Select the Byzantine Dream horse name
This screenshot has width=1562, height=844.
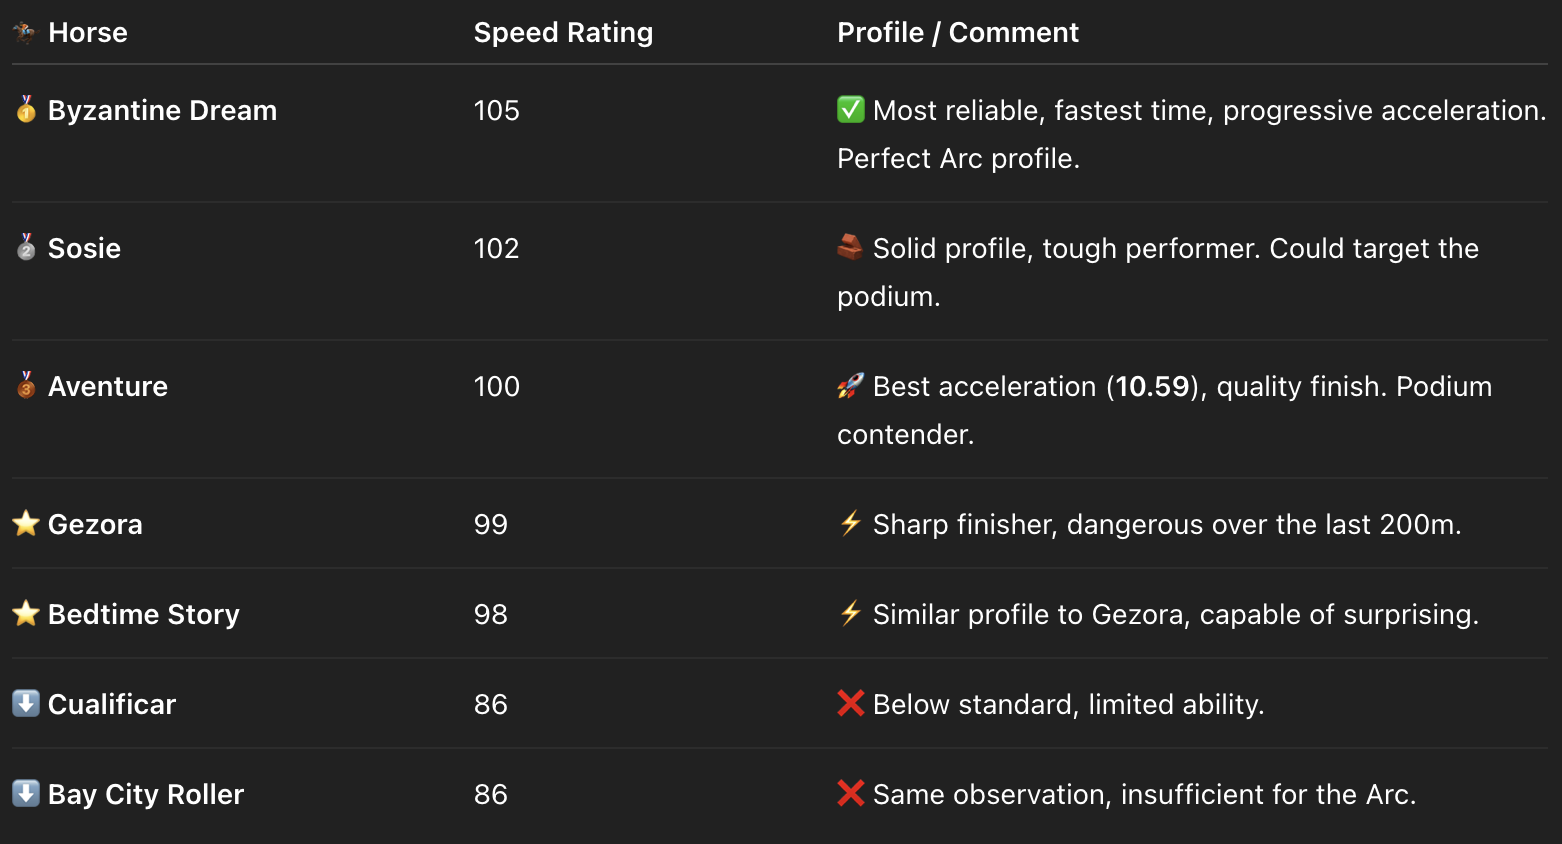click(x=162, y=110)
